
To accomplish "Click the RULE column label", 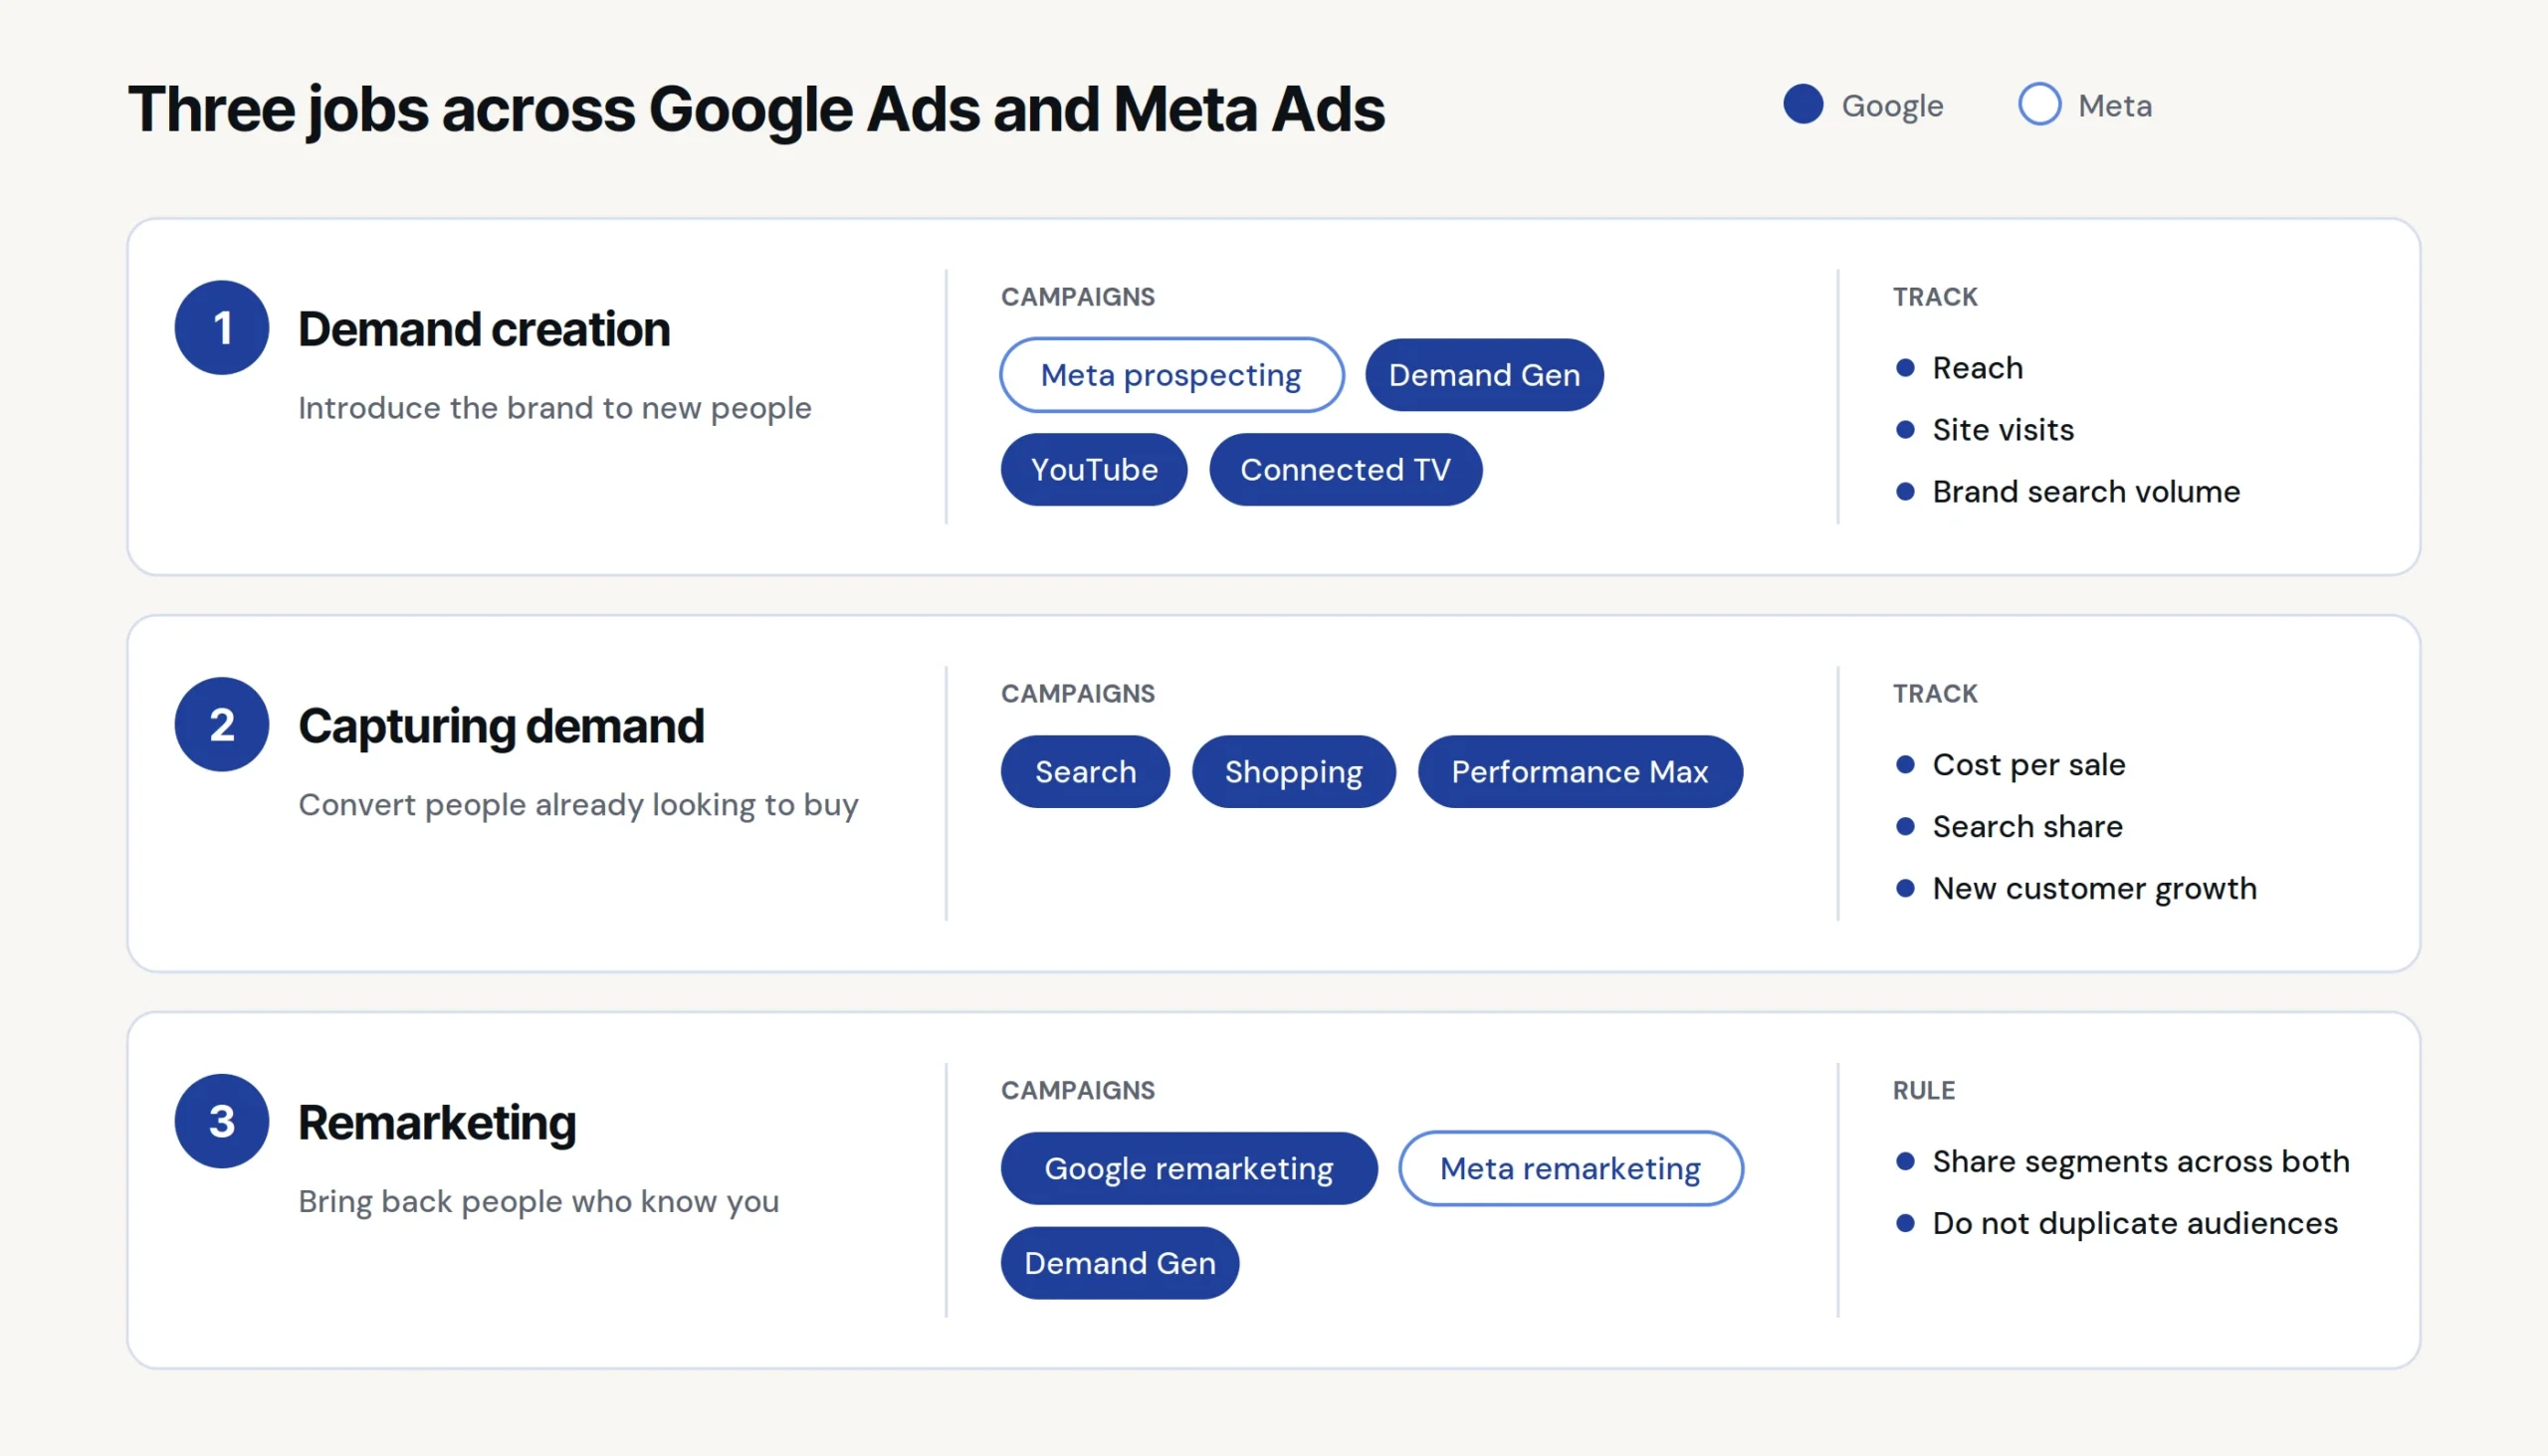I will (x=1923, y=1090).
